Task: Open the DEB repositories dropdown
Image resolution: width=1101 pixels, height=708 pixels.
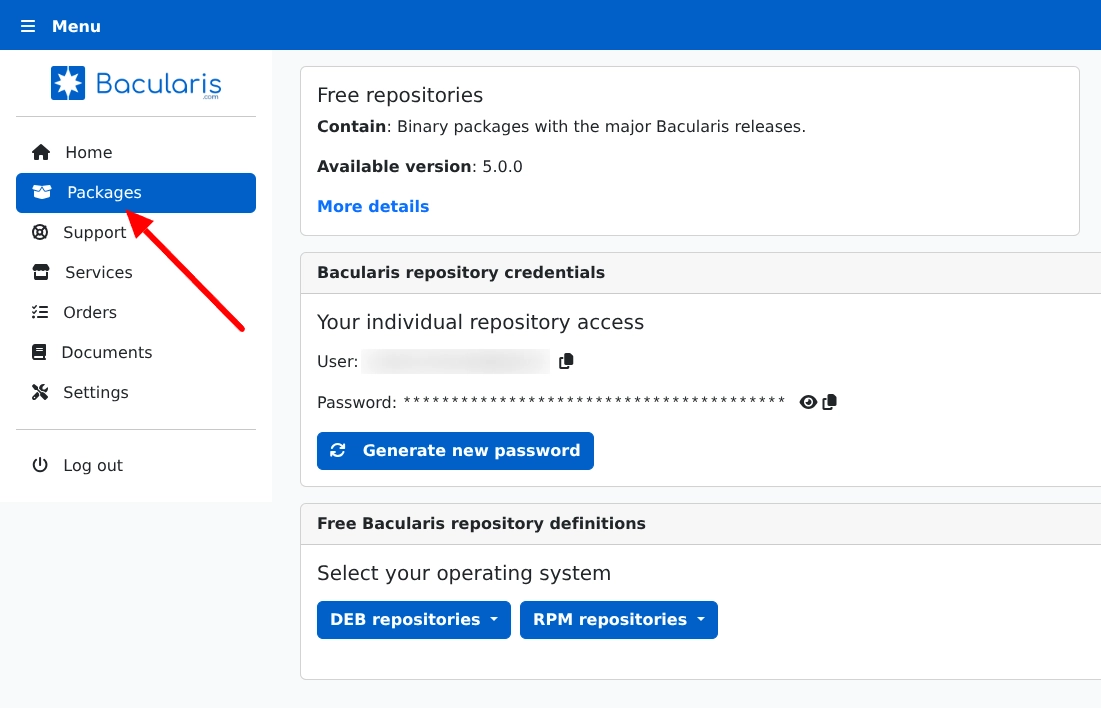Action: pos(413,620)
